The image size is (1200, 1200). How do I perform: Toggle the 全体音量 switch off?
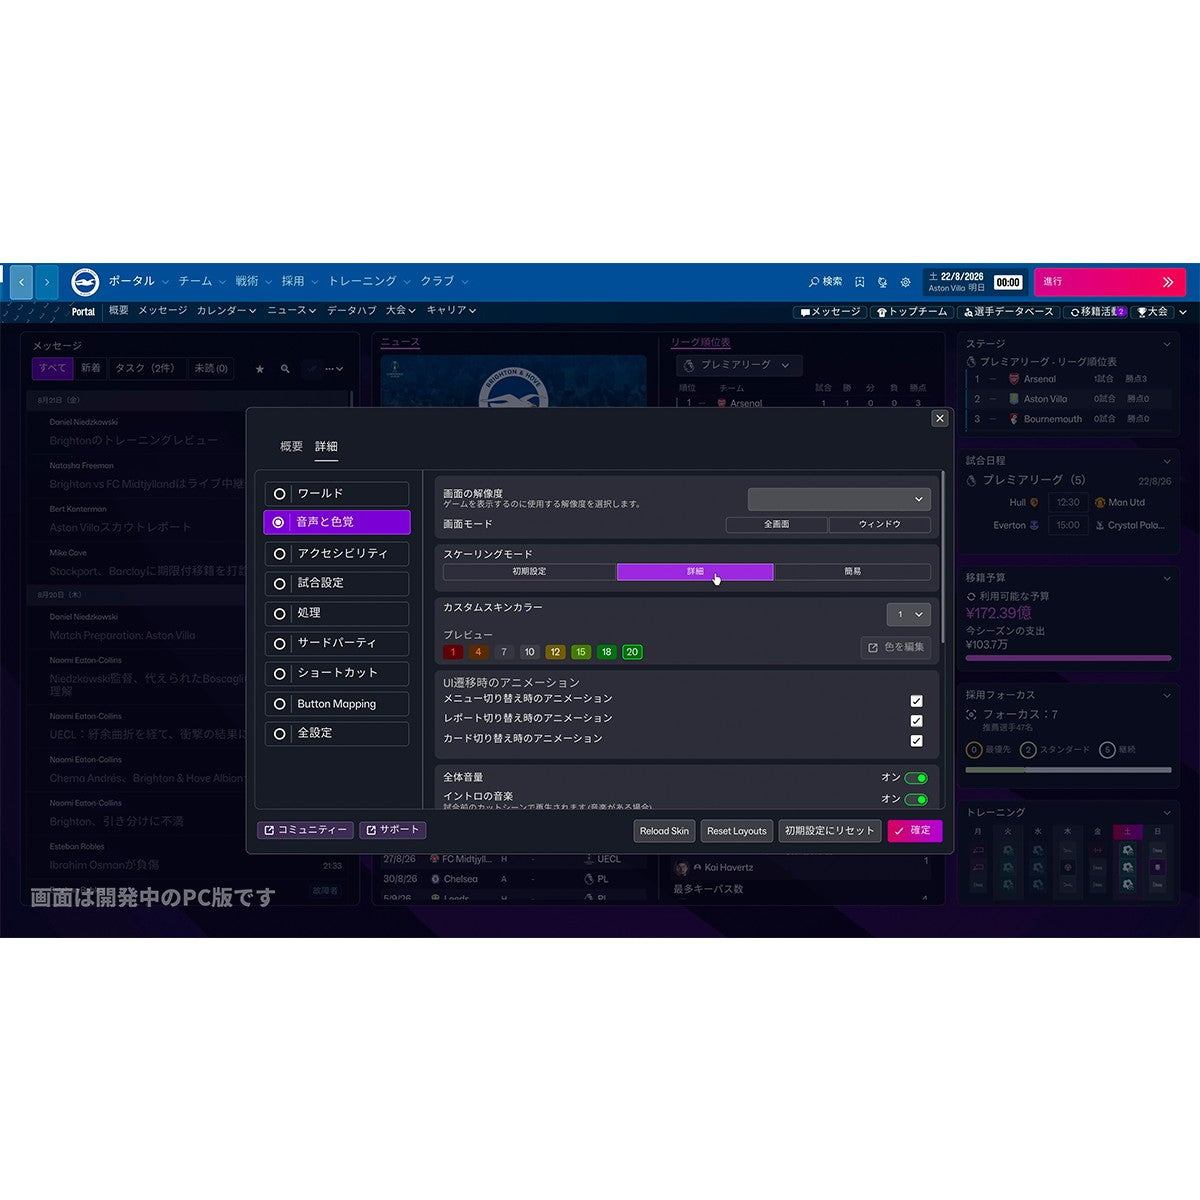916,778
